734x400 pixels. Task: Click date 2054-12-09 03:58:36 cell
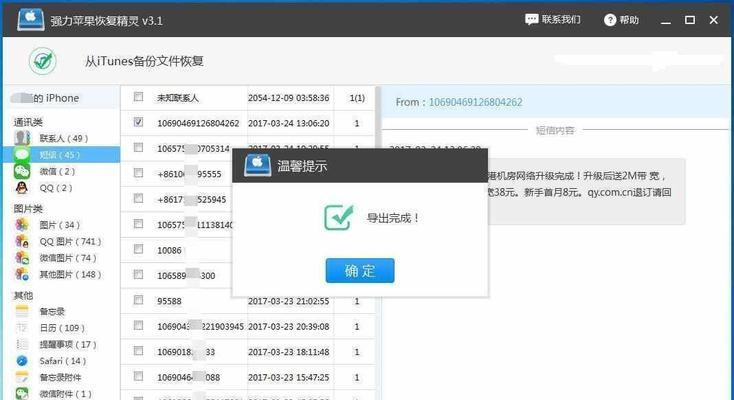pos(288,98)
